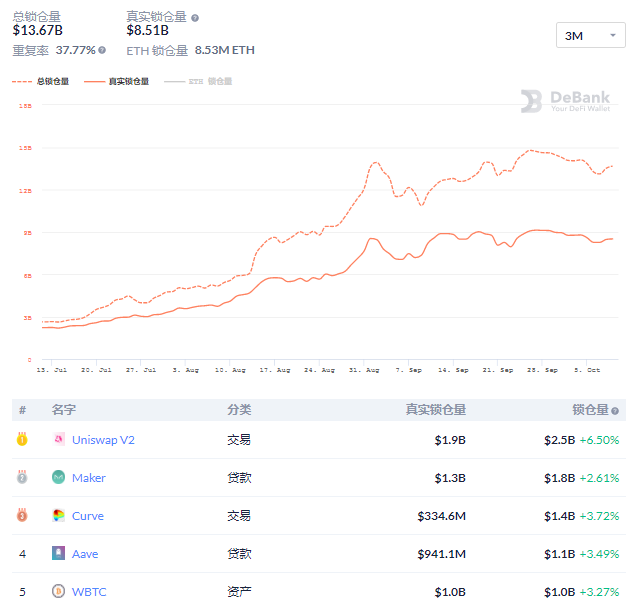
Task: Toggle the 总锁仓量 dashed legend series
Action: [x=41, y=81]
